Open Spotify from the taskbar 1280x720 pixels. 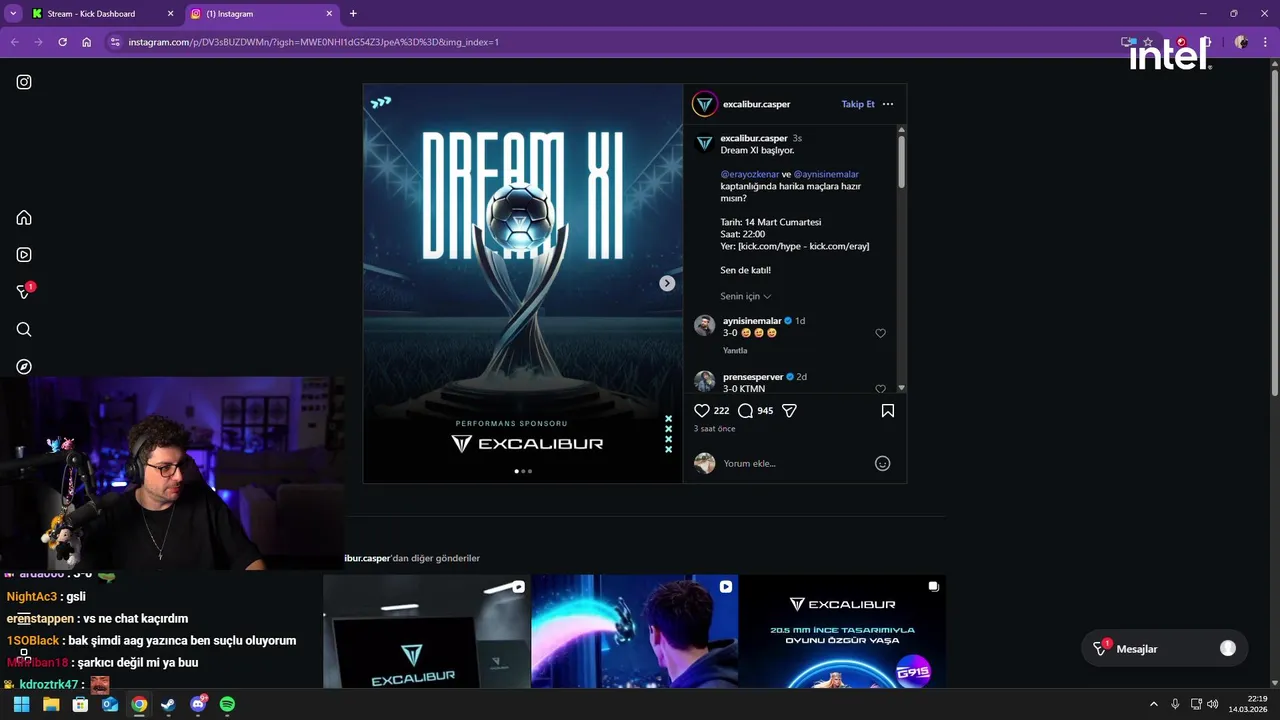[x=227, y=704]
